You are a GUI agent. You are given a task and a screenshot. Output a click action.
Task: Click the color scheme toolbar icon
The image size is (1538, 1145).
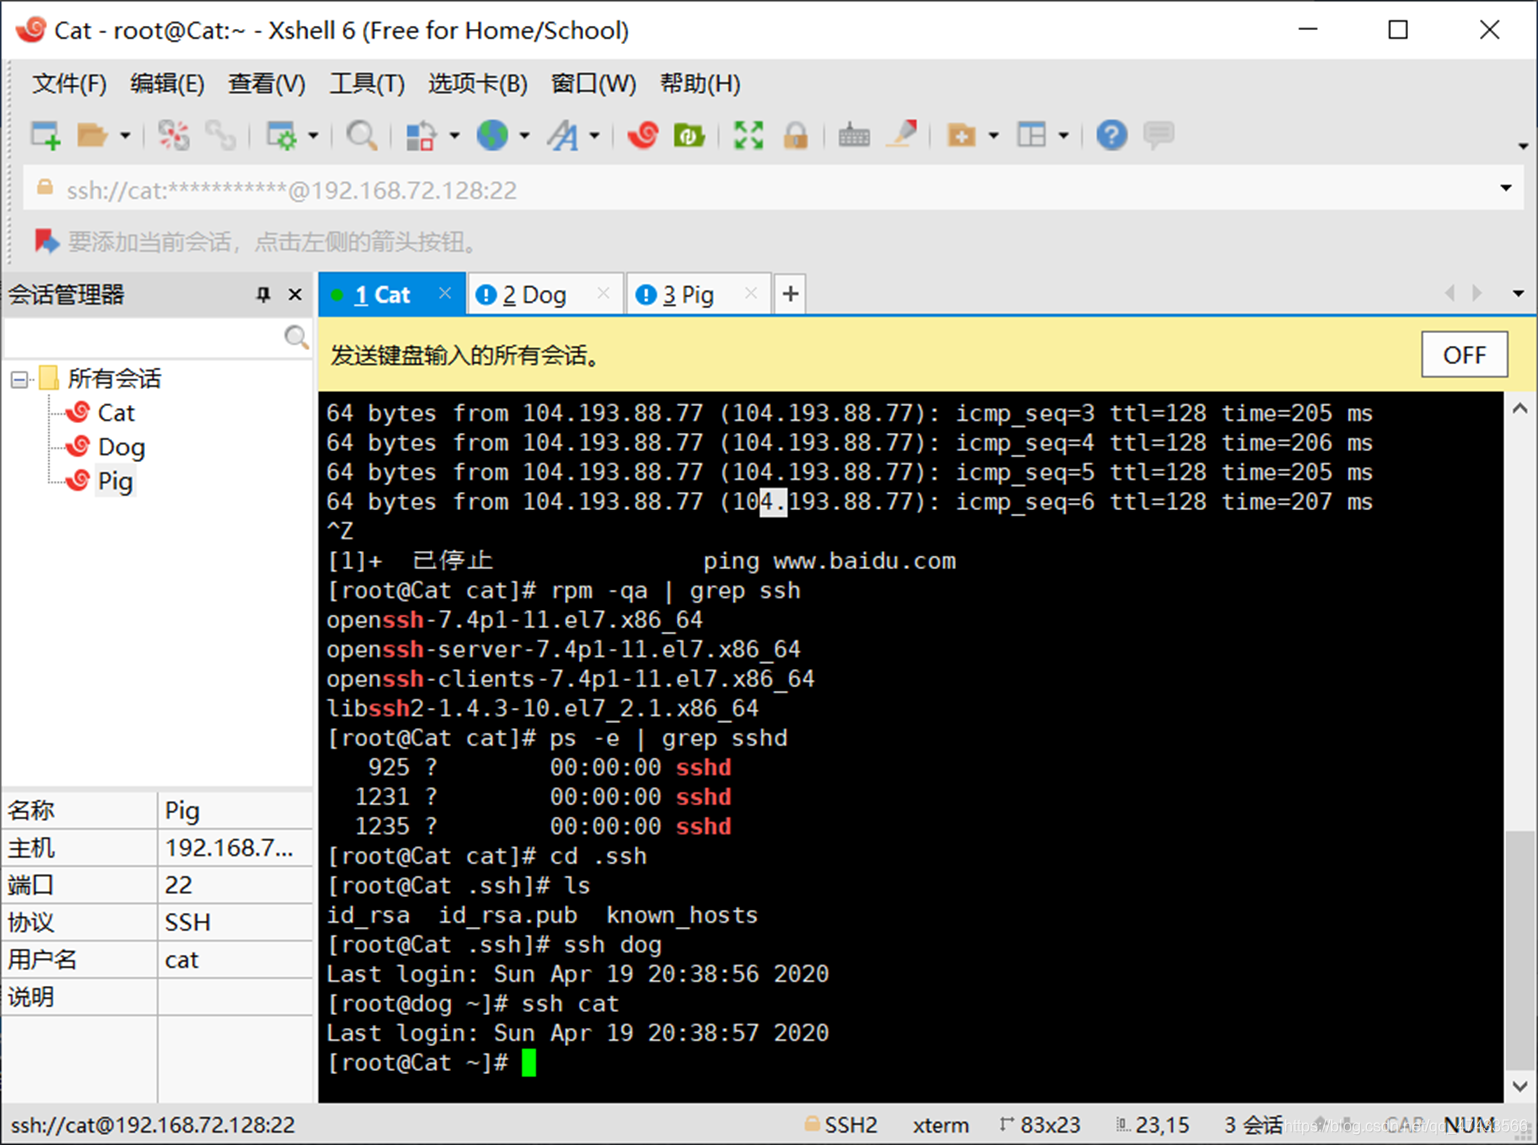421,135
